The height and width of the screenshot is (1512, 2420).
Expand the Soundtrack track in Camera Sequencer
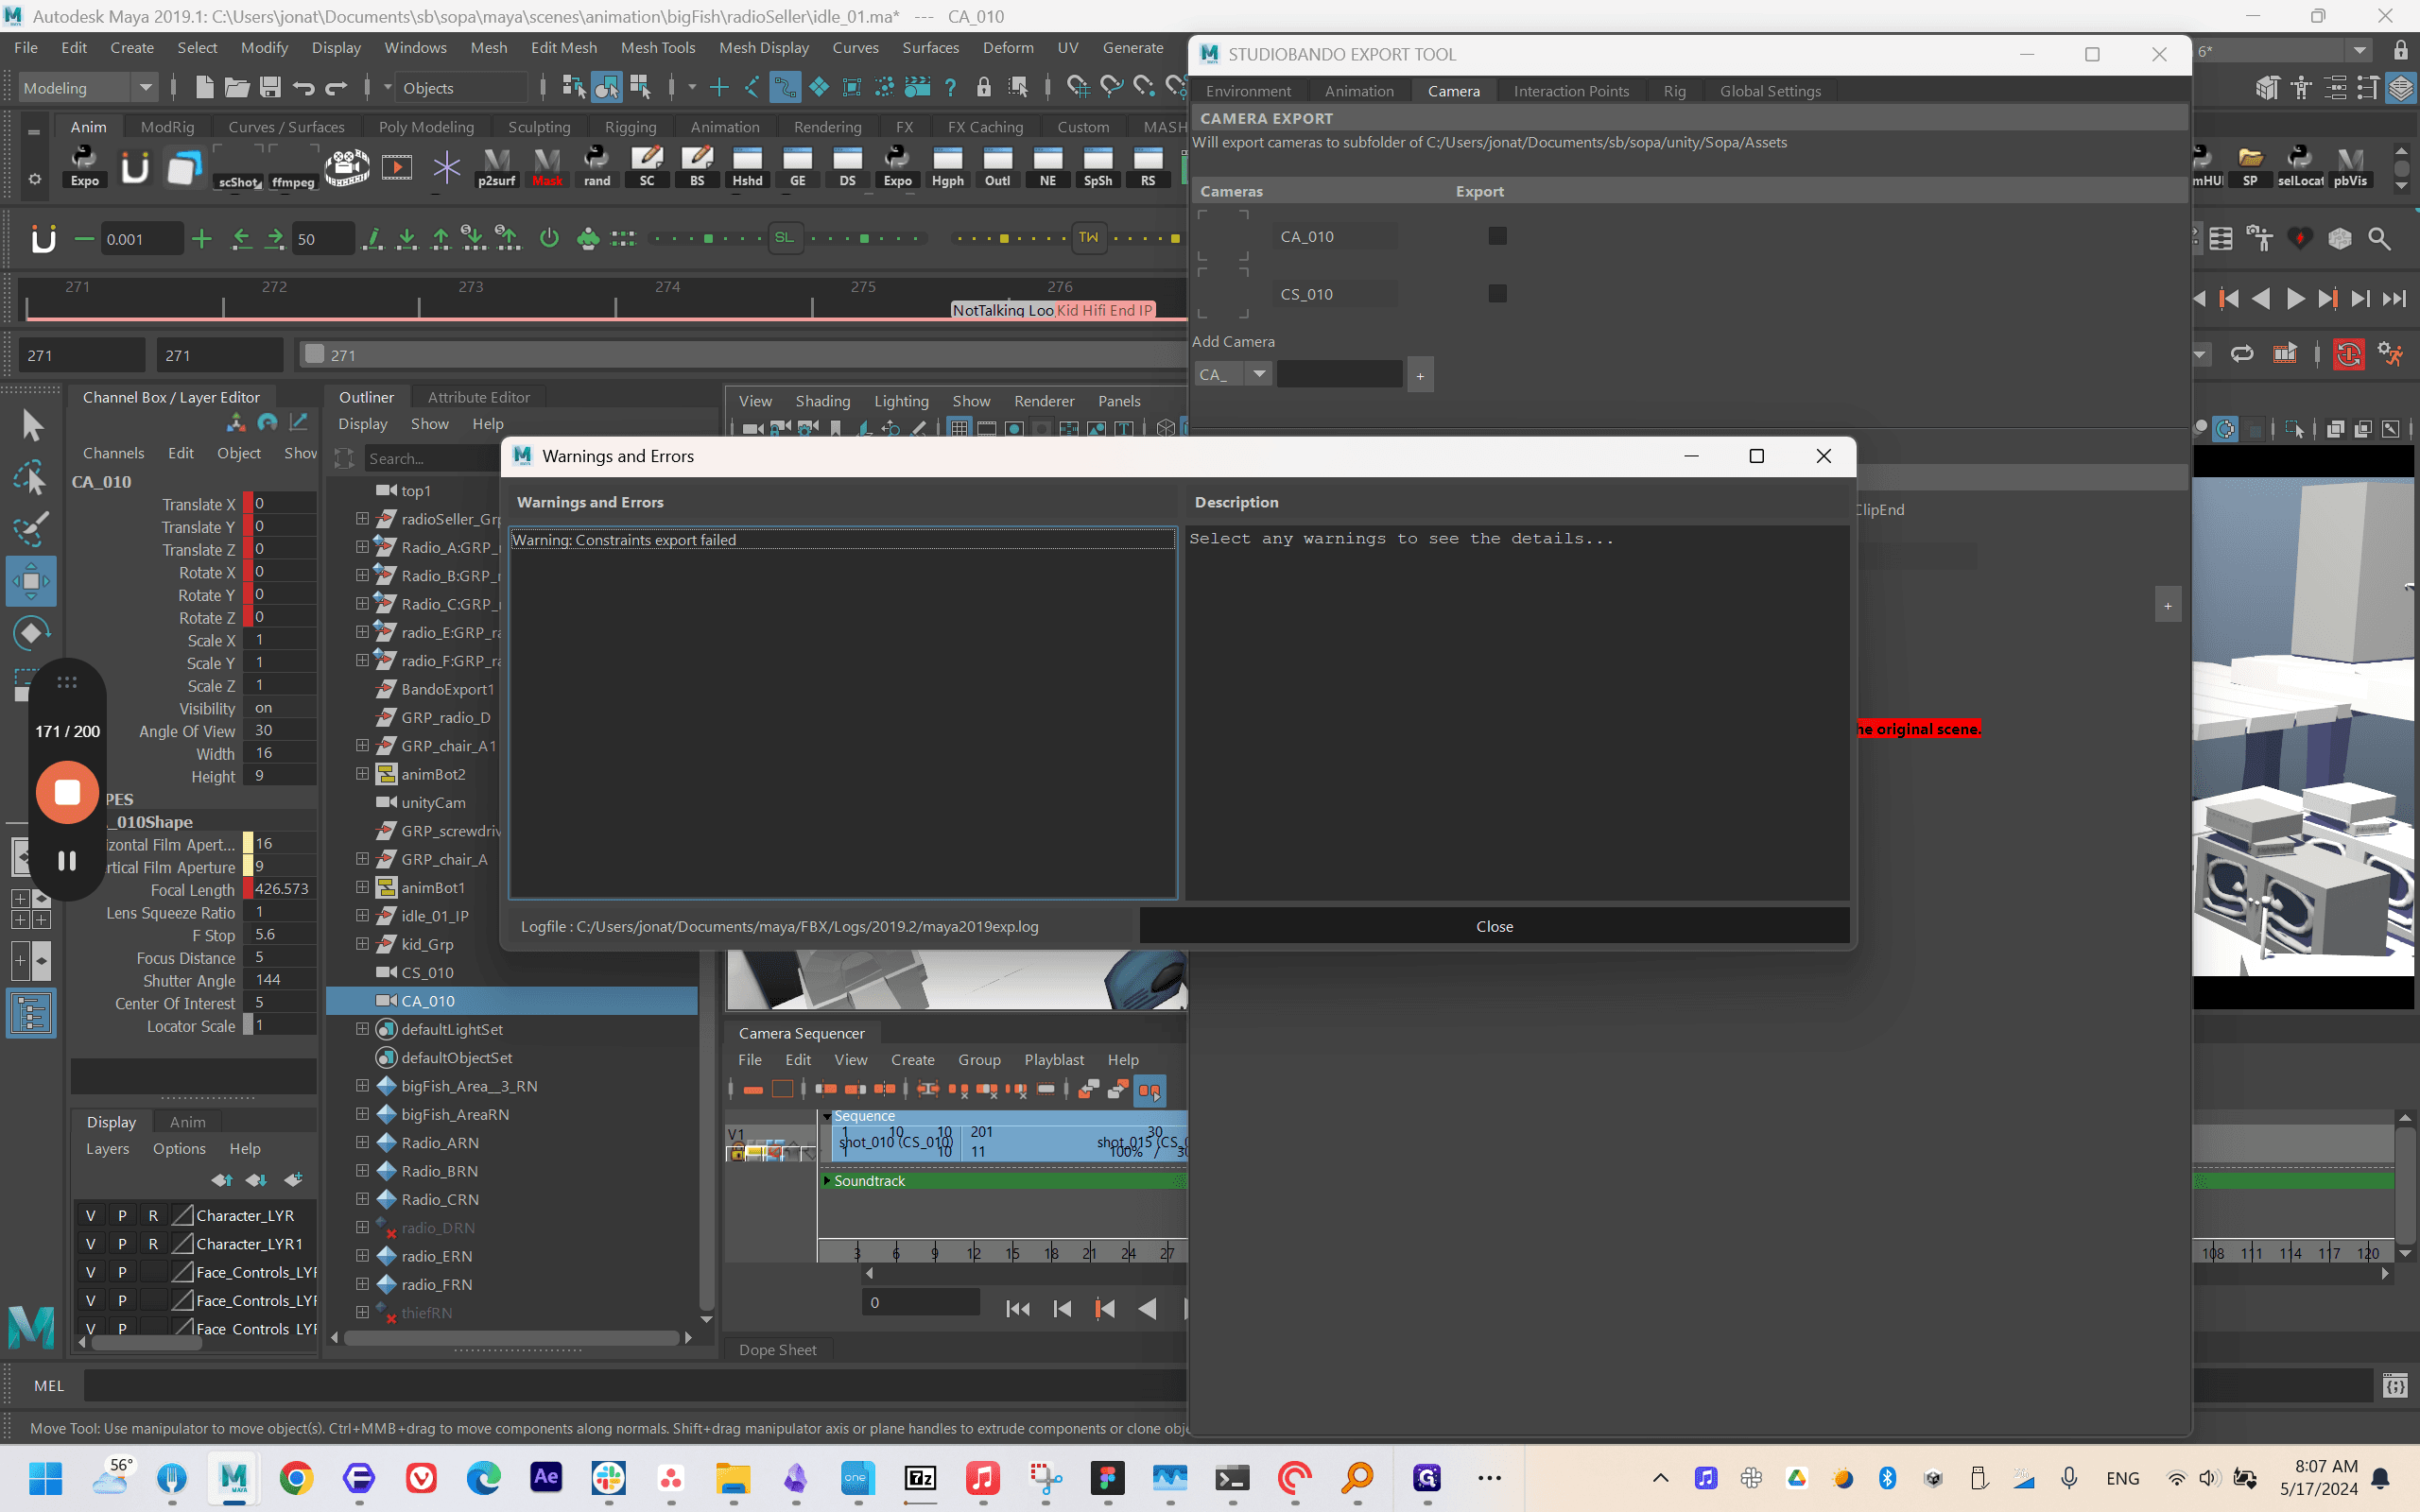827,1181
